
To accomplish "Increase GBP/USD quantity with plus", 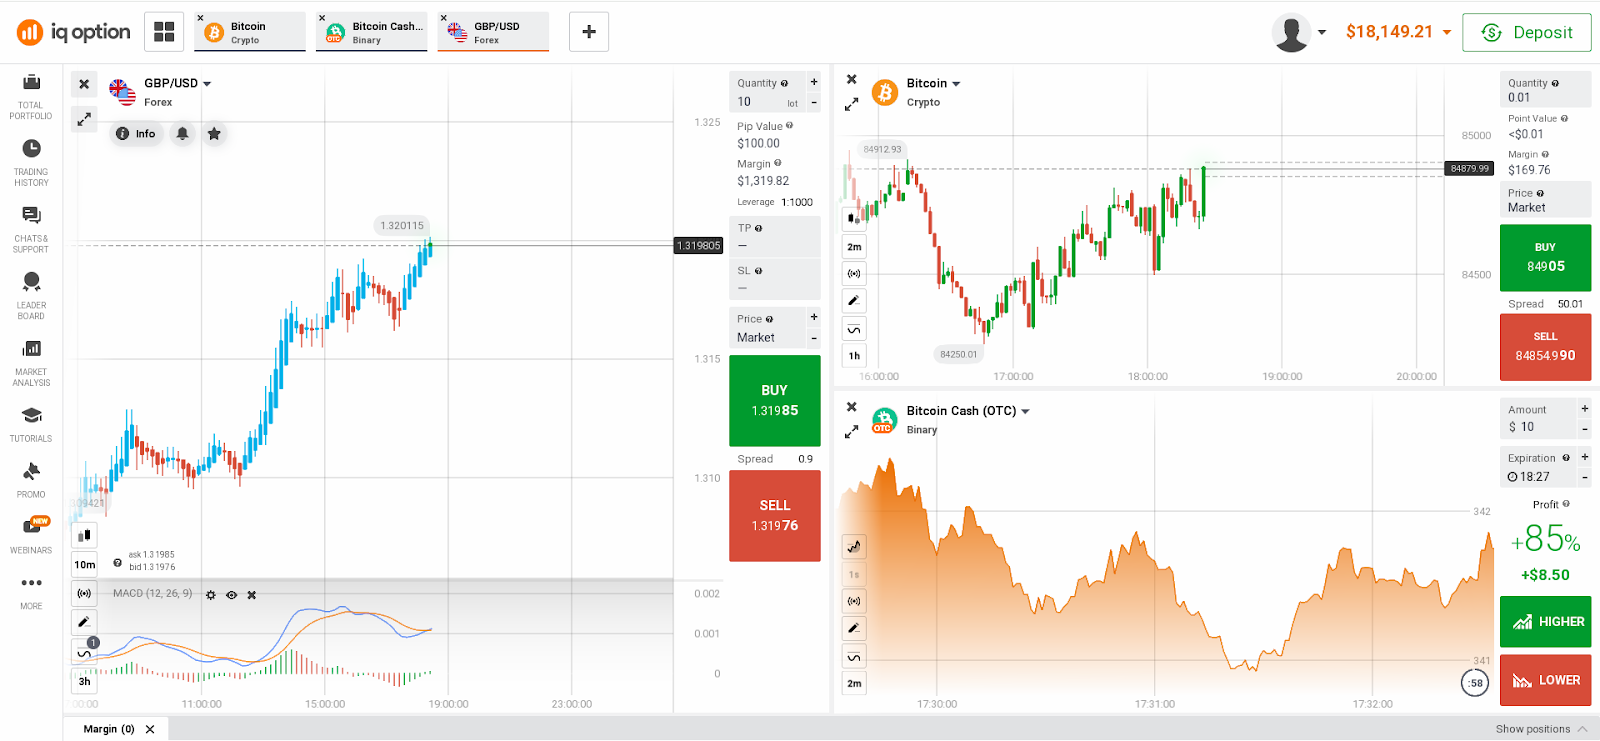I will coord(814,82).
